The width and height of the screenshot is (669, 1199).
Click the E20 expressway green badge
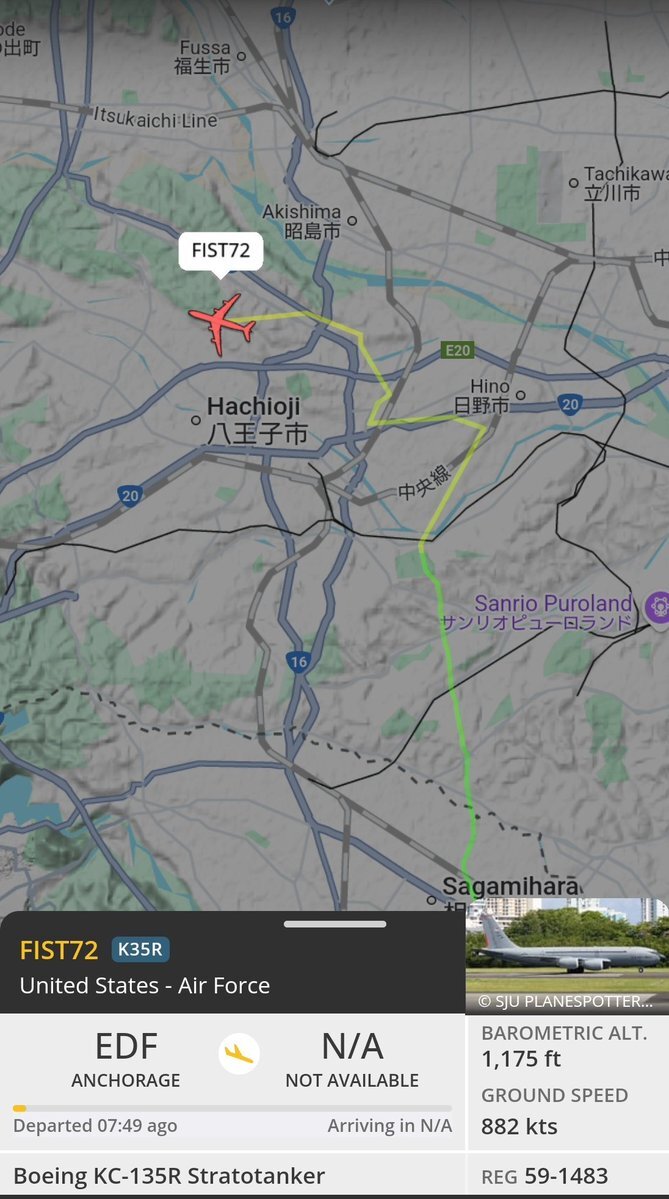[x=457, y=350]
